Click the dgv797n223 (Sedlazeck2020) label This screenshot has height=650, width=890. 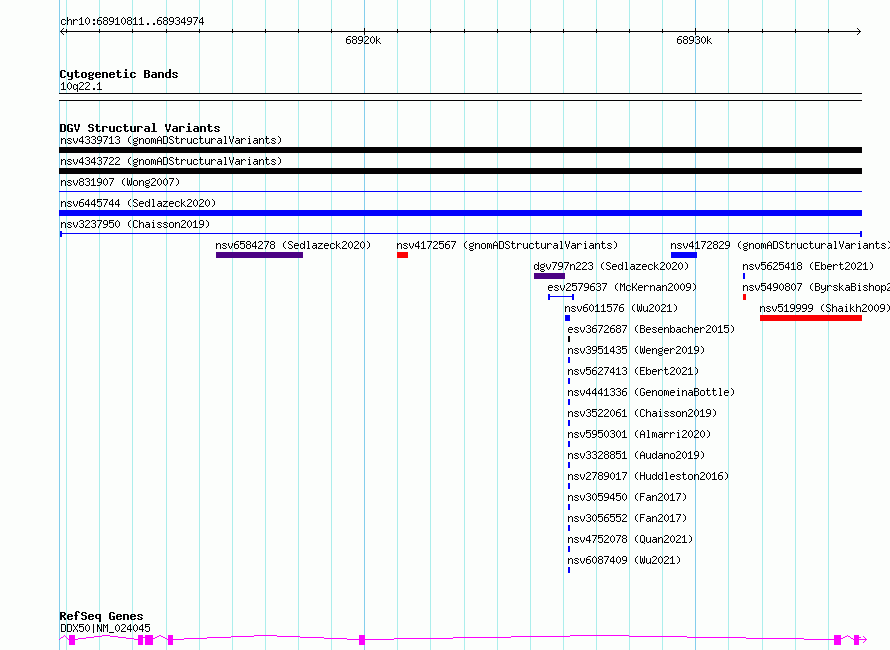coord(611,266)
